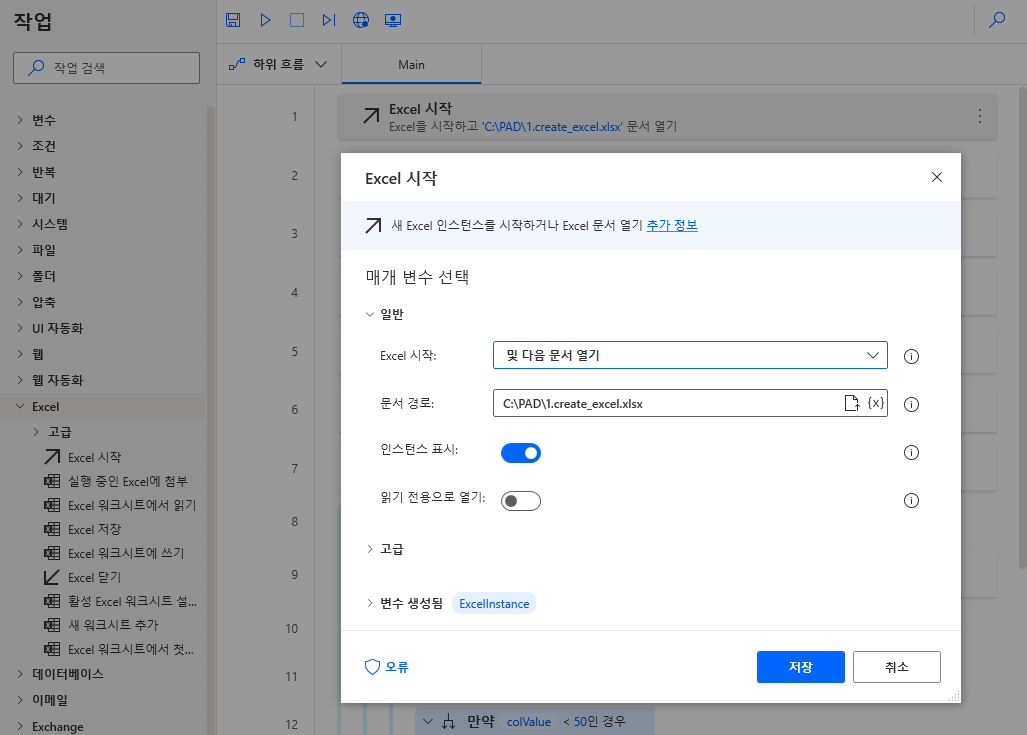Image resolution: width=1027 pixels, height=735 pixels.
Task: Select 활성 Excel 워크시트 설정 action
Action: 120,601
